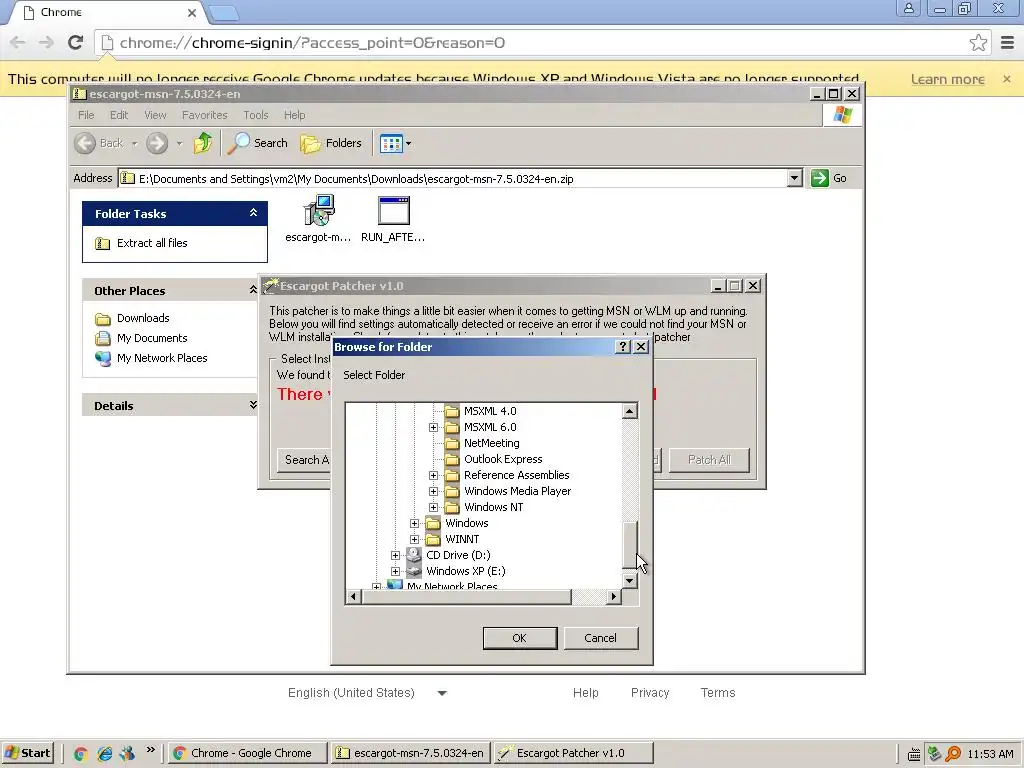Screen dimensions: 1024x768
Task: Open the Favorites menu
Action: [x=204, y=115]
